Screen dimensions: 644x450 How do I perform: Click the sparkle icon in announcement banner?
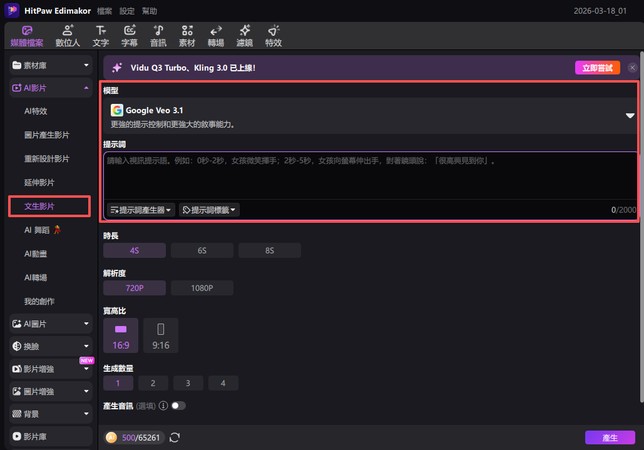point(117,68)
